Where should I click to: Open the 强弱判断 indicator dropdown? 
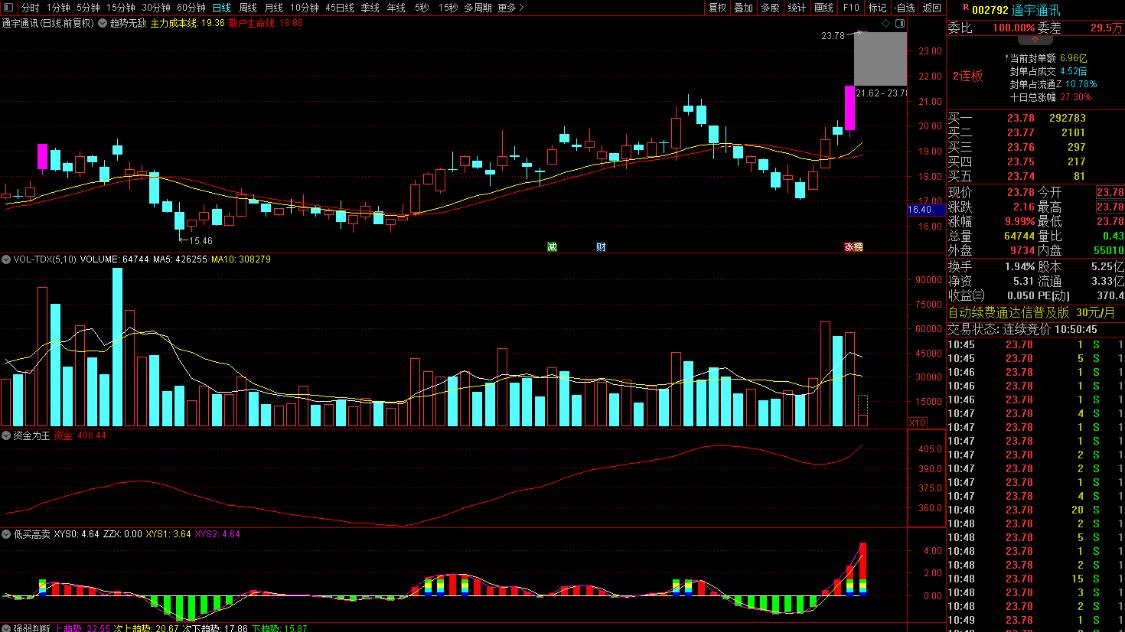pyautogui.click(x=6, y=628)
